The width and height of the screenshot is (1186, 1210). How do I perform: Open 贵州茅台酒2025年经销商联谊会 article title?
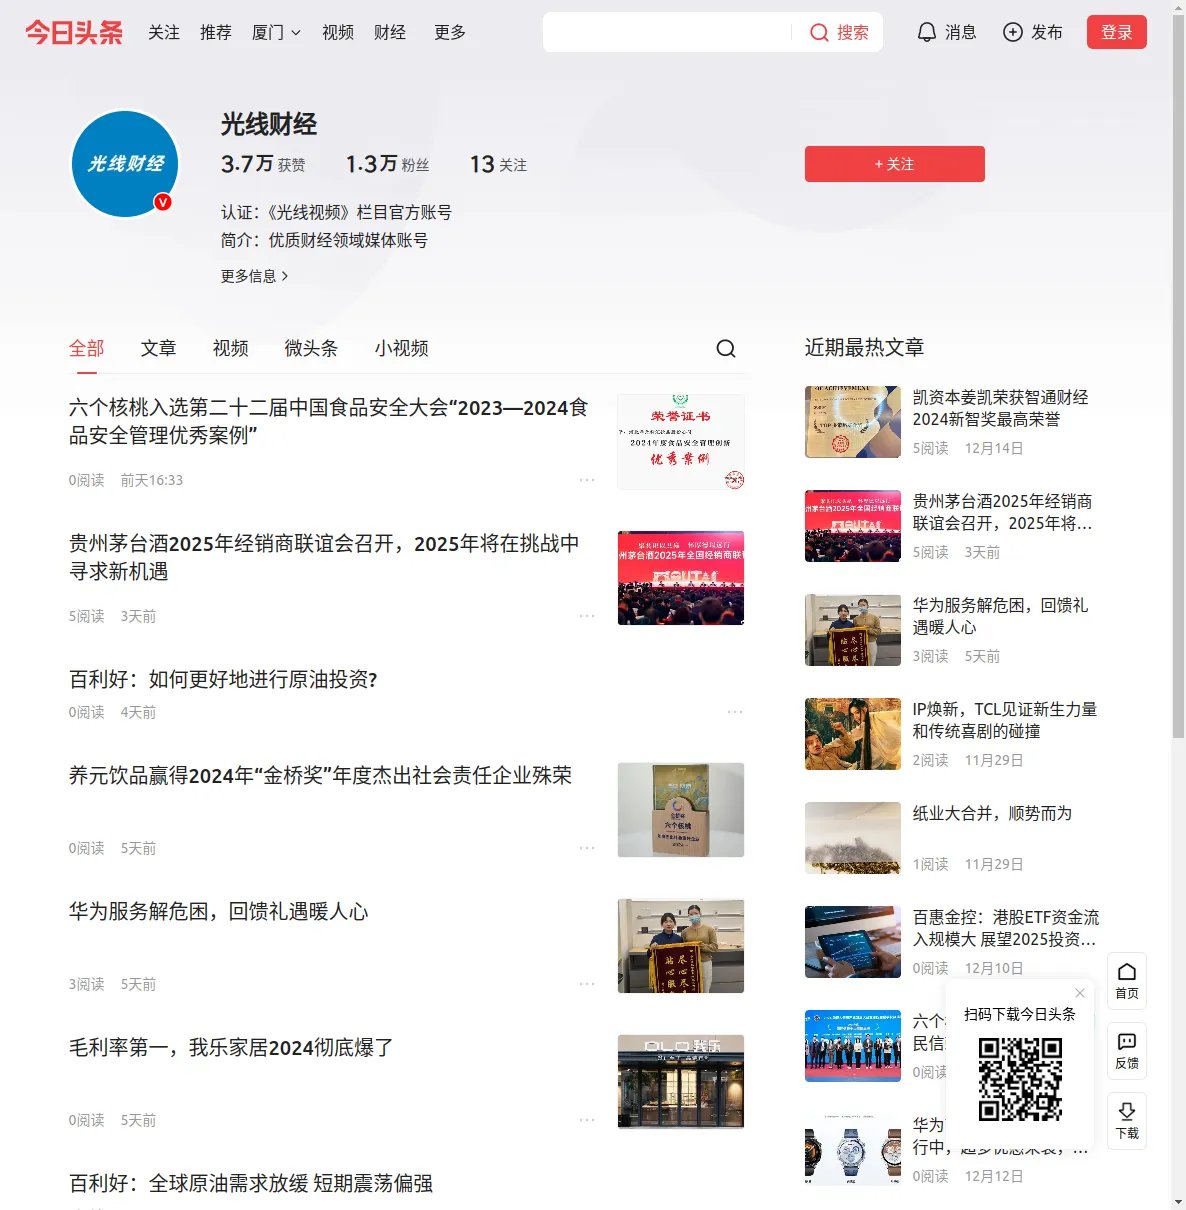coord(324,557)
